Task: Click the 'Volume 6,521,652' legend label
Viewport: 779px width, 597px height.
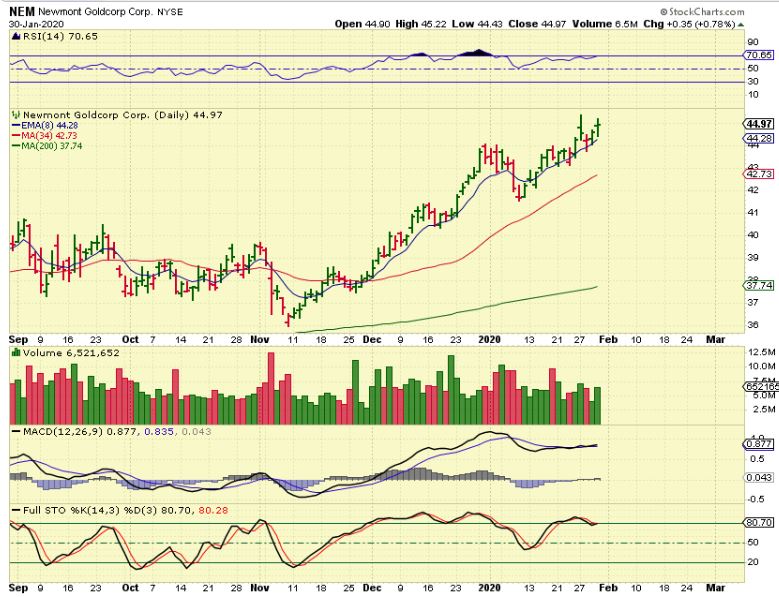Action: tap(71, 353)
